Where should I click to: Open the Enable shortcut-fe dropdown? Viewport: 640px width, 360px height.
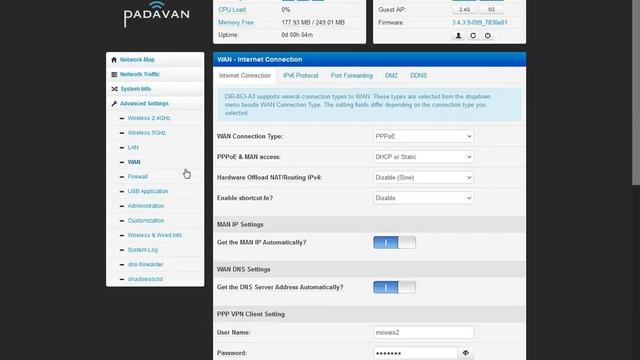pos(423,198)
